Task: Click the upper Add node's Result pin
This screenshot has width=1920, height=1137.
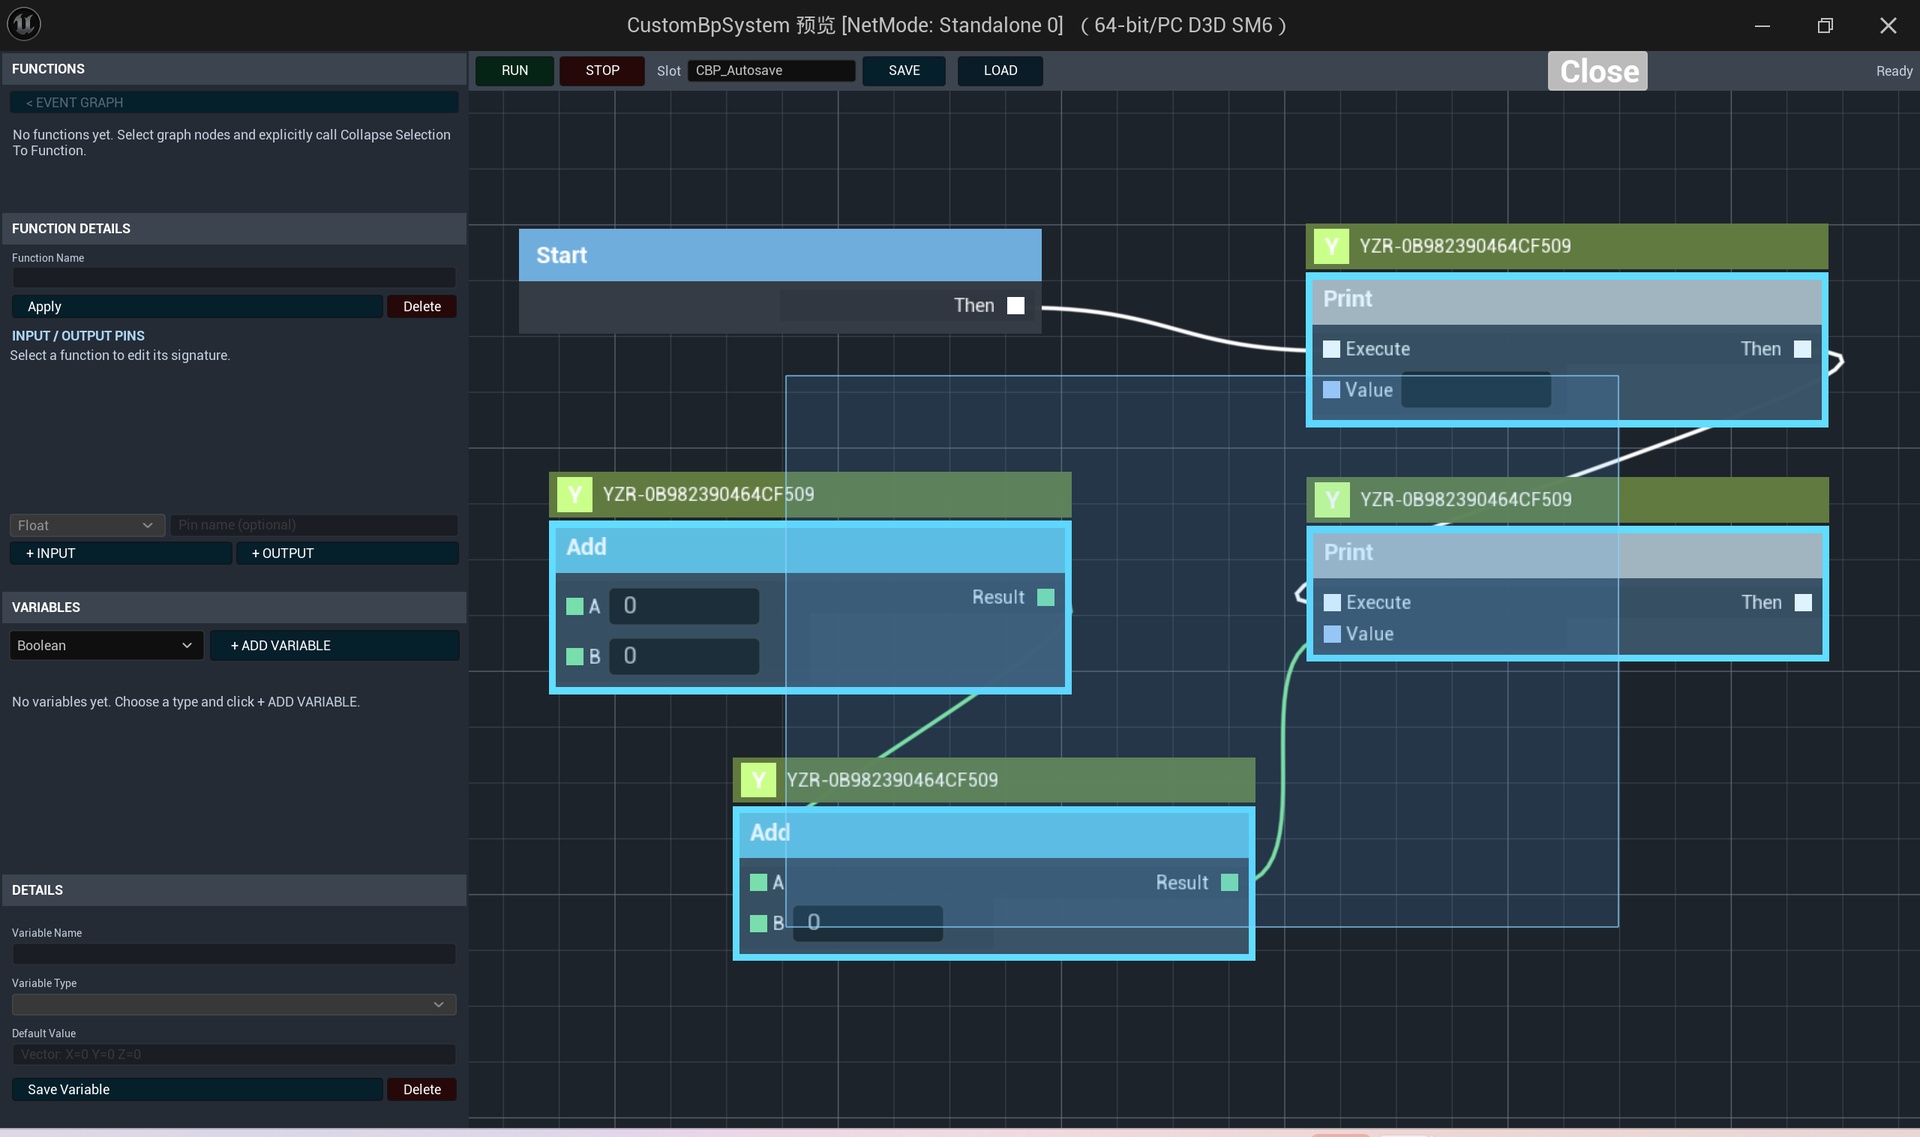Action: pyautogui.click(x=1046, y=597)
